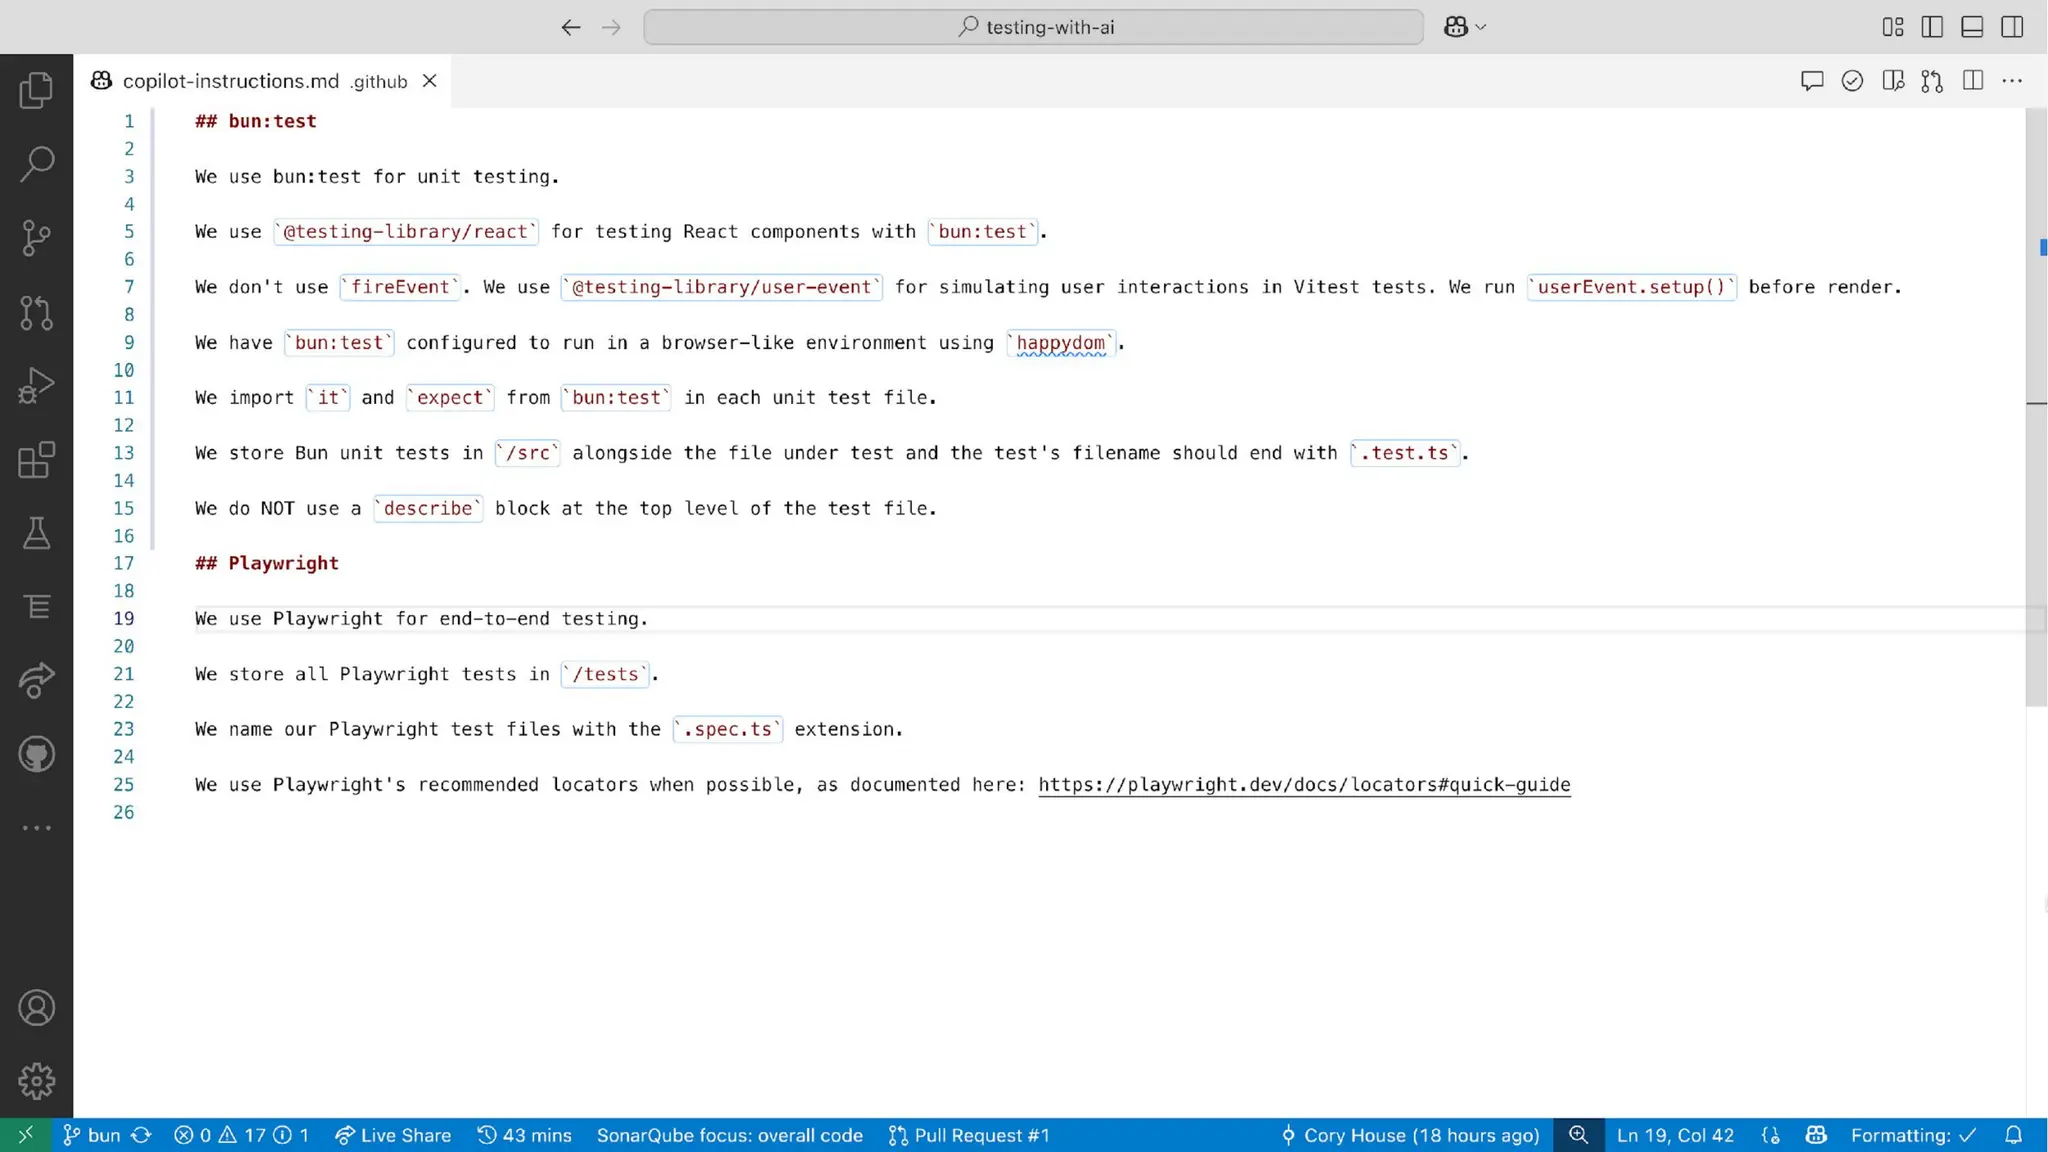This screenshot has height=1152, width=2048.
Task: Open the Explorer view in activity bar
Action: coord(36,90)
